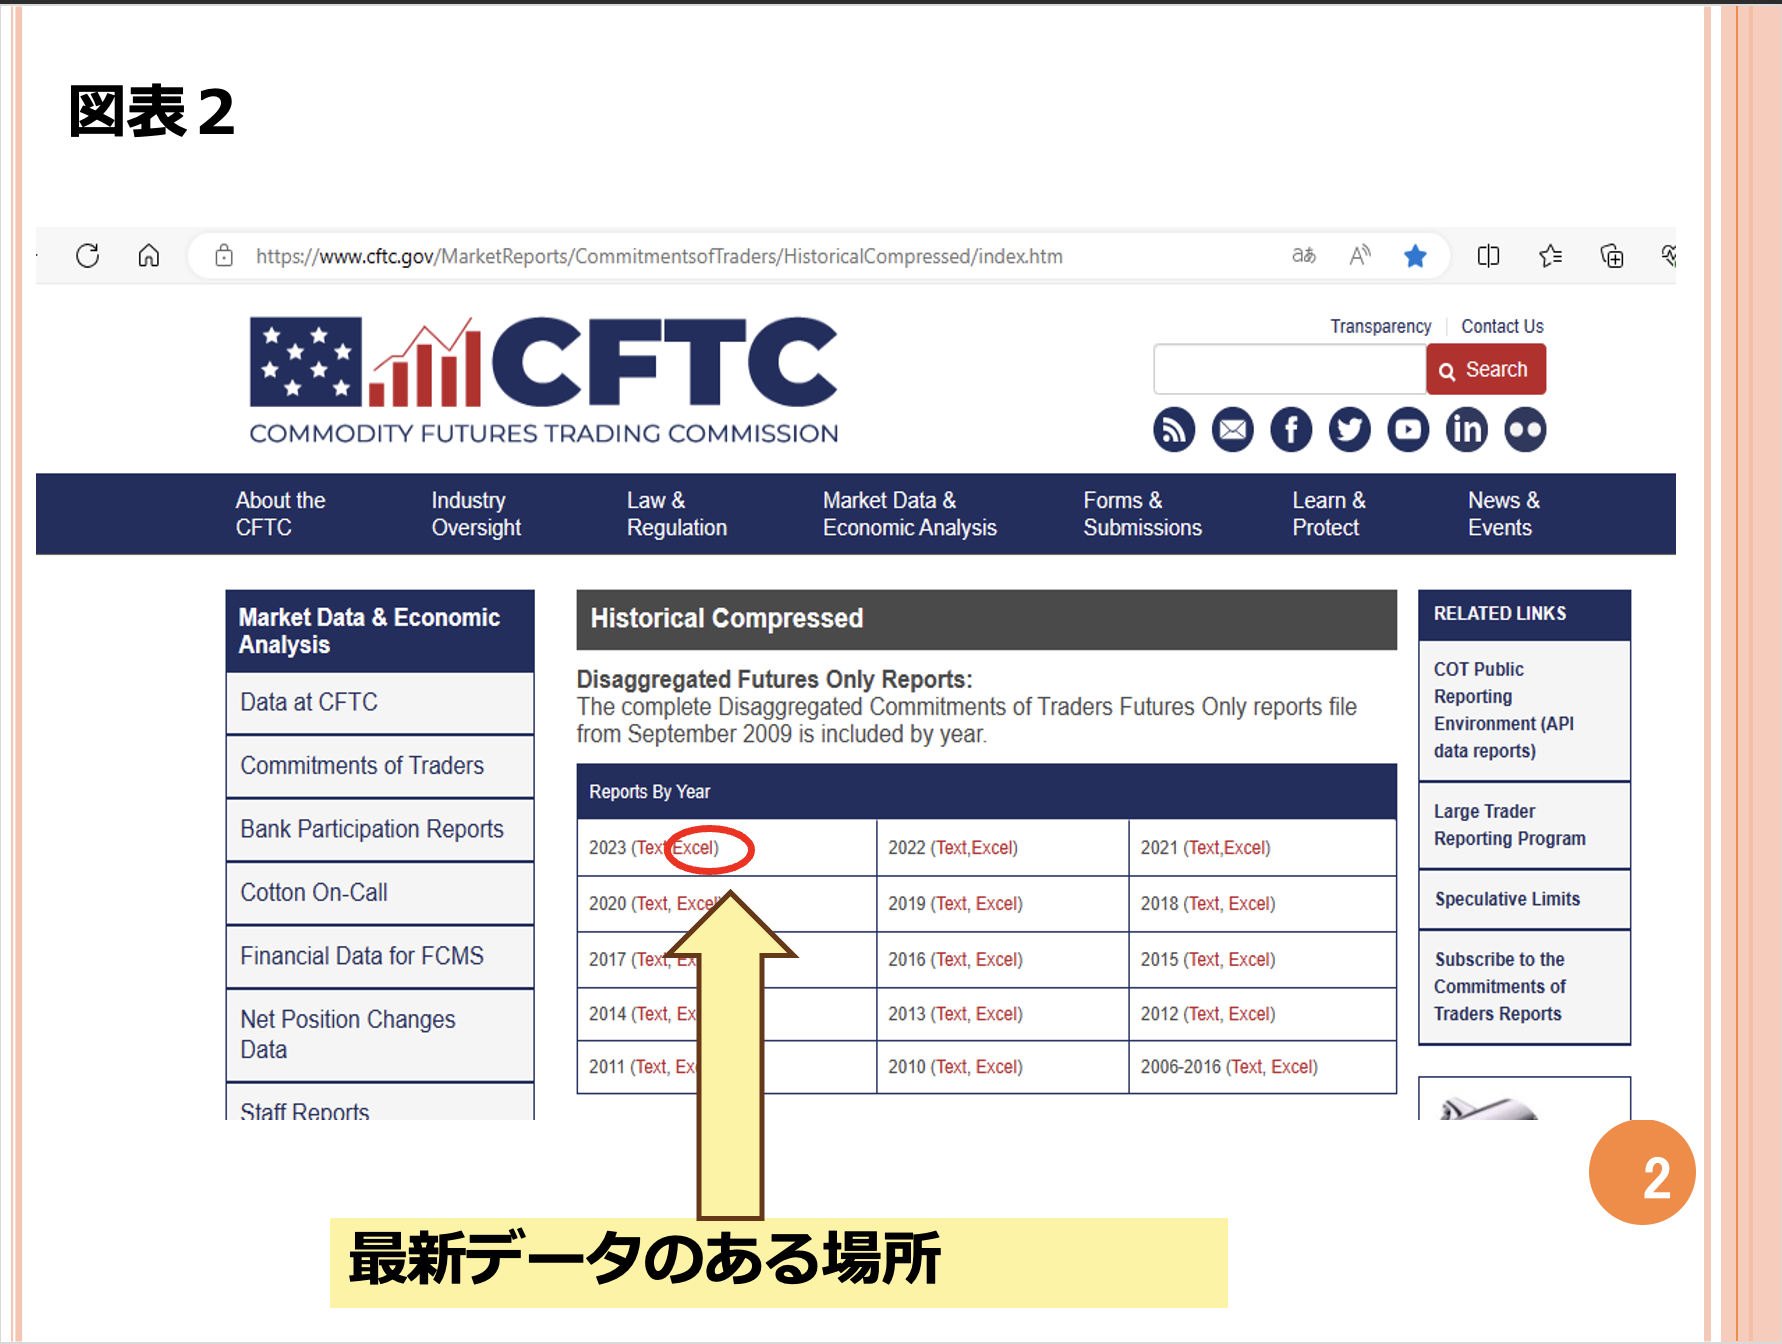Screen dimensions: 1782x1344
Task: Open Large Trader Reporting Program link
Action: 1510,825
